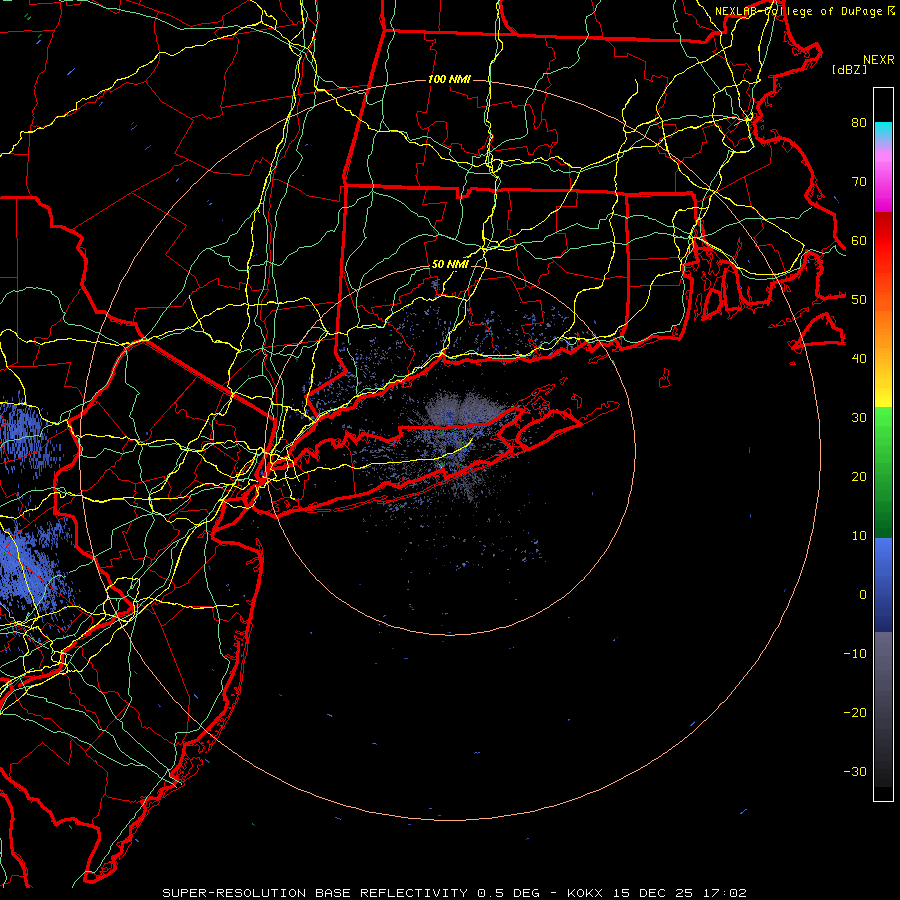Click the "[dBZ]" unit label
The image size is (900, 900).
click(x=849, y=70)
